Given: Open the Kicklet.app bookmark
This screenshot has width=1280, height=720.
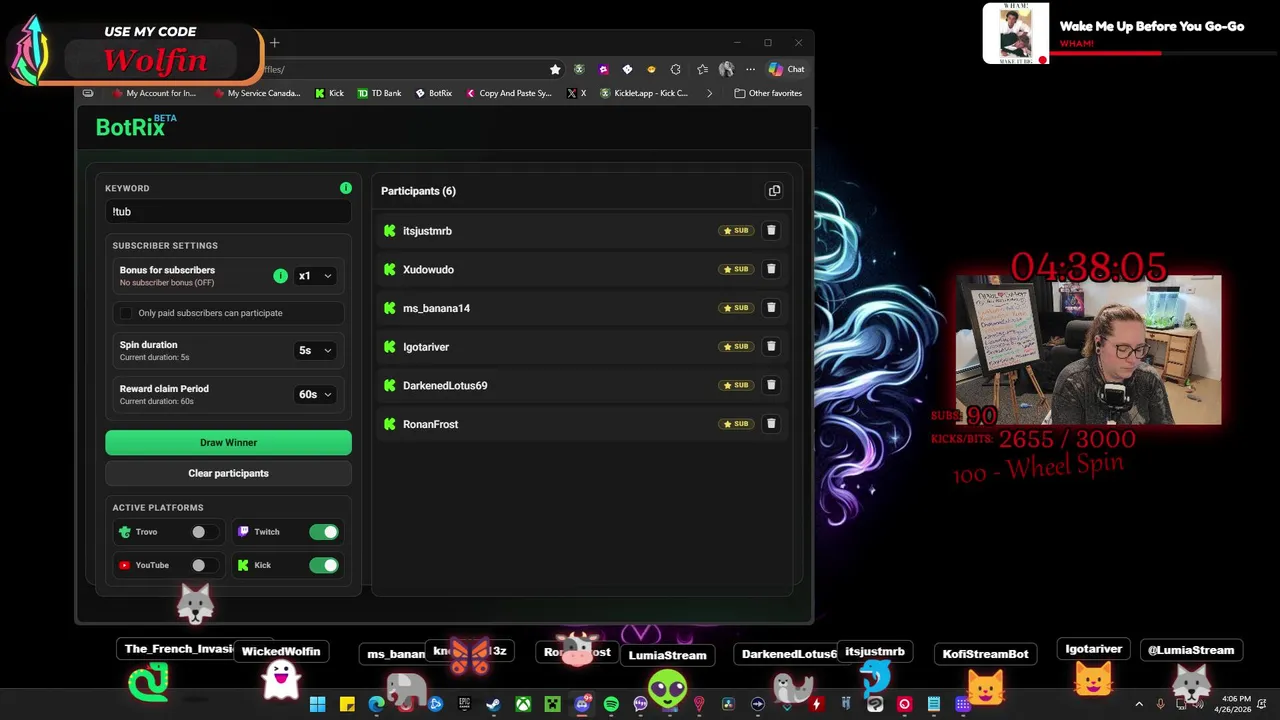Looking at the screenshot, I should [645, 93].
